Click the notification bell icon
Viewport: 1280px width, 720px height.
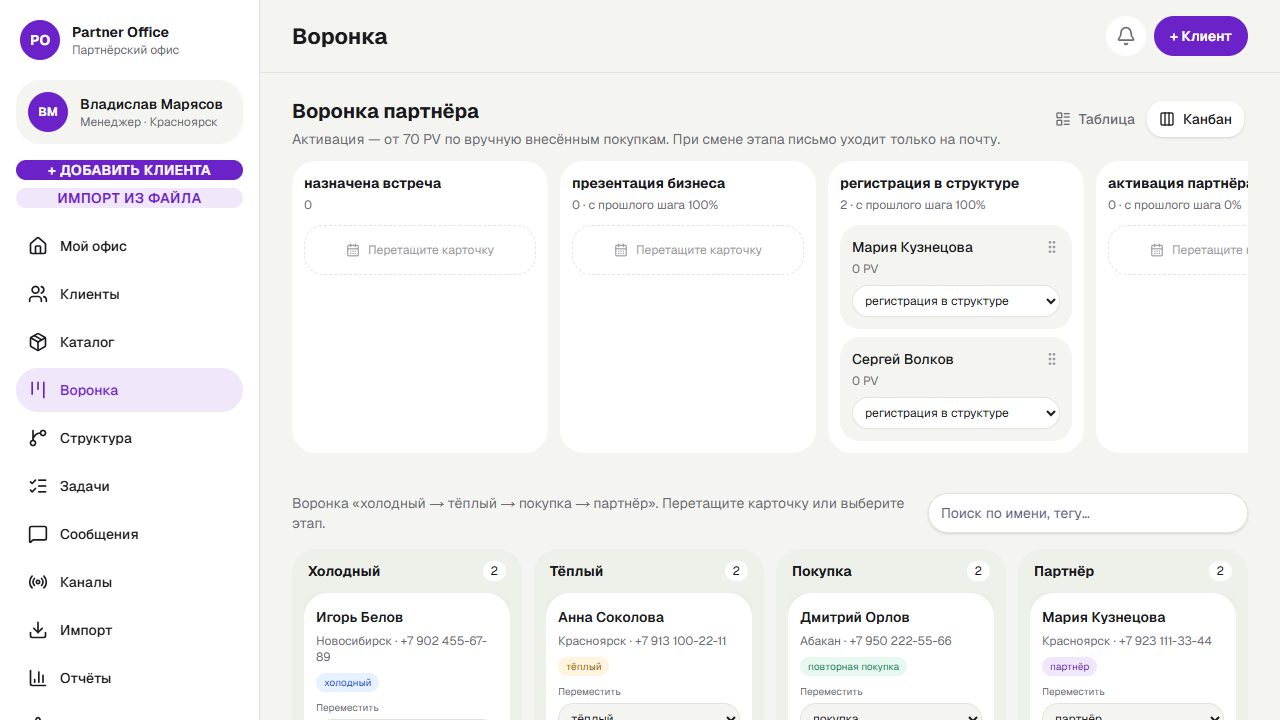(1126, 36)
